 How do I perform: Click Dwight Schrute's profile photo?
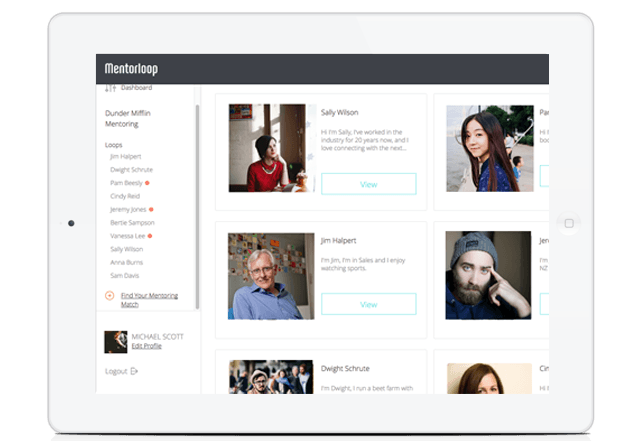coord(271,377)
